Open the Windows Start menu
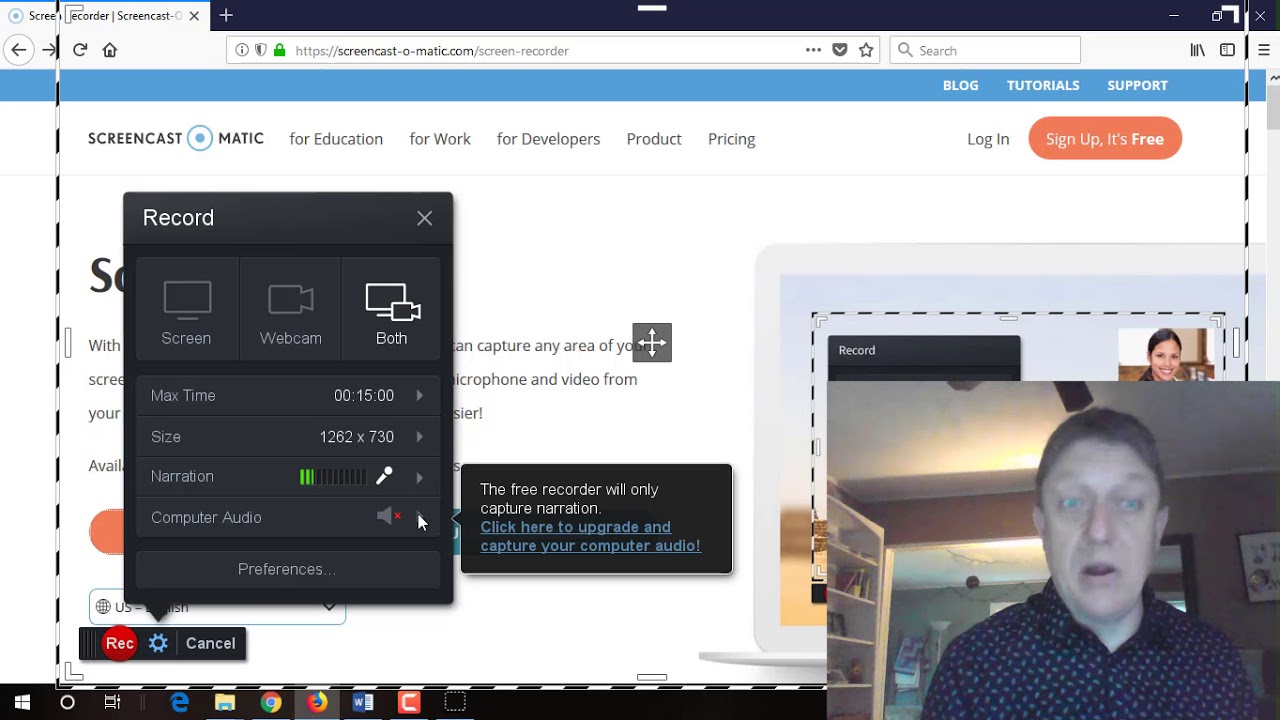 [22, 703]
